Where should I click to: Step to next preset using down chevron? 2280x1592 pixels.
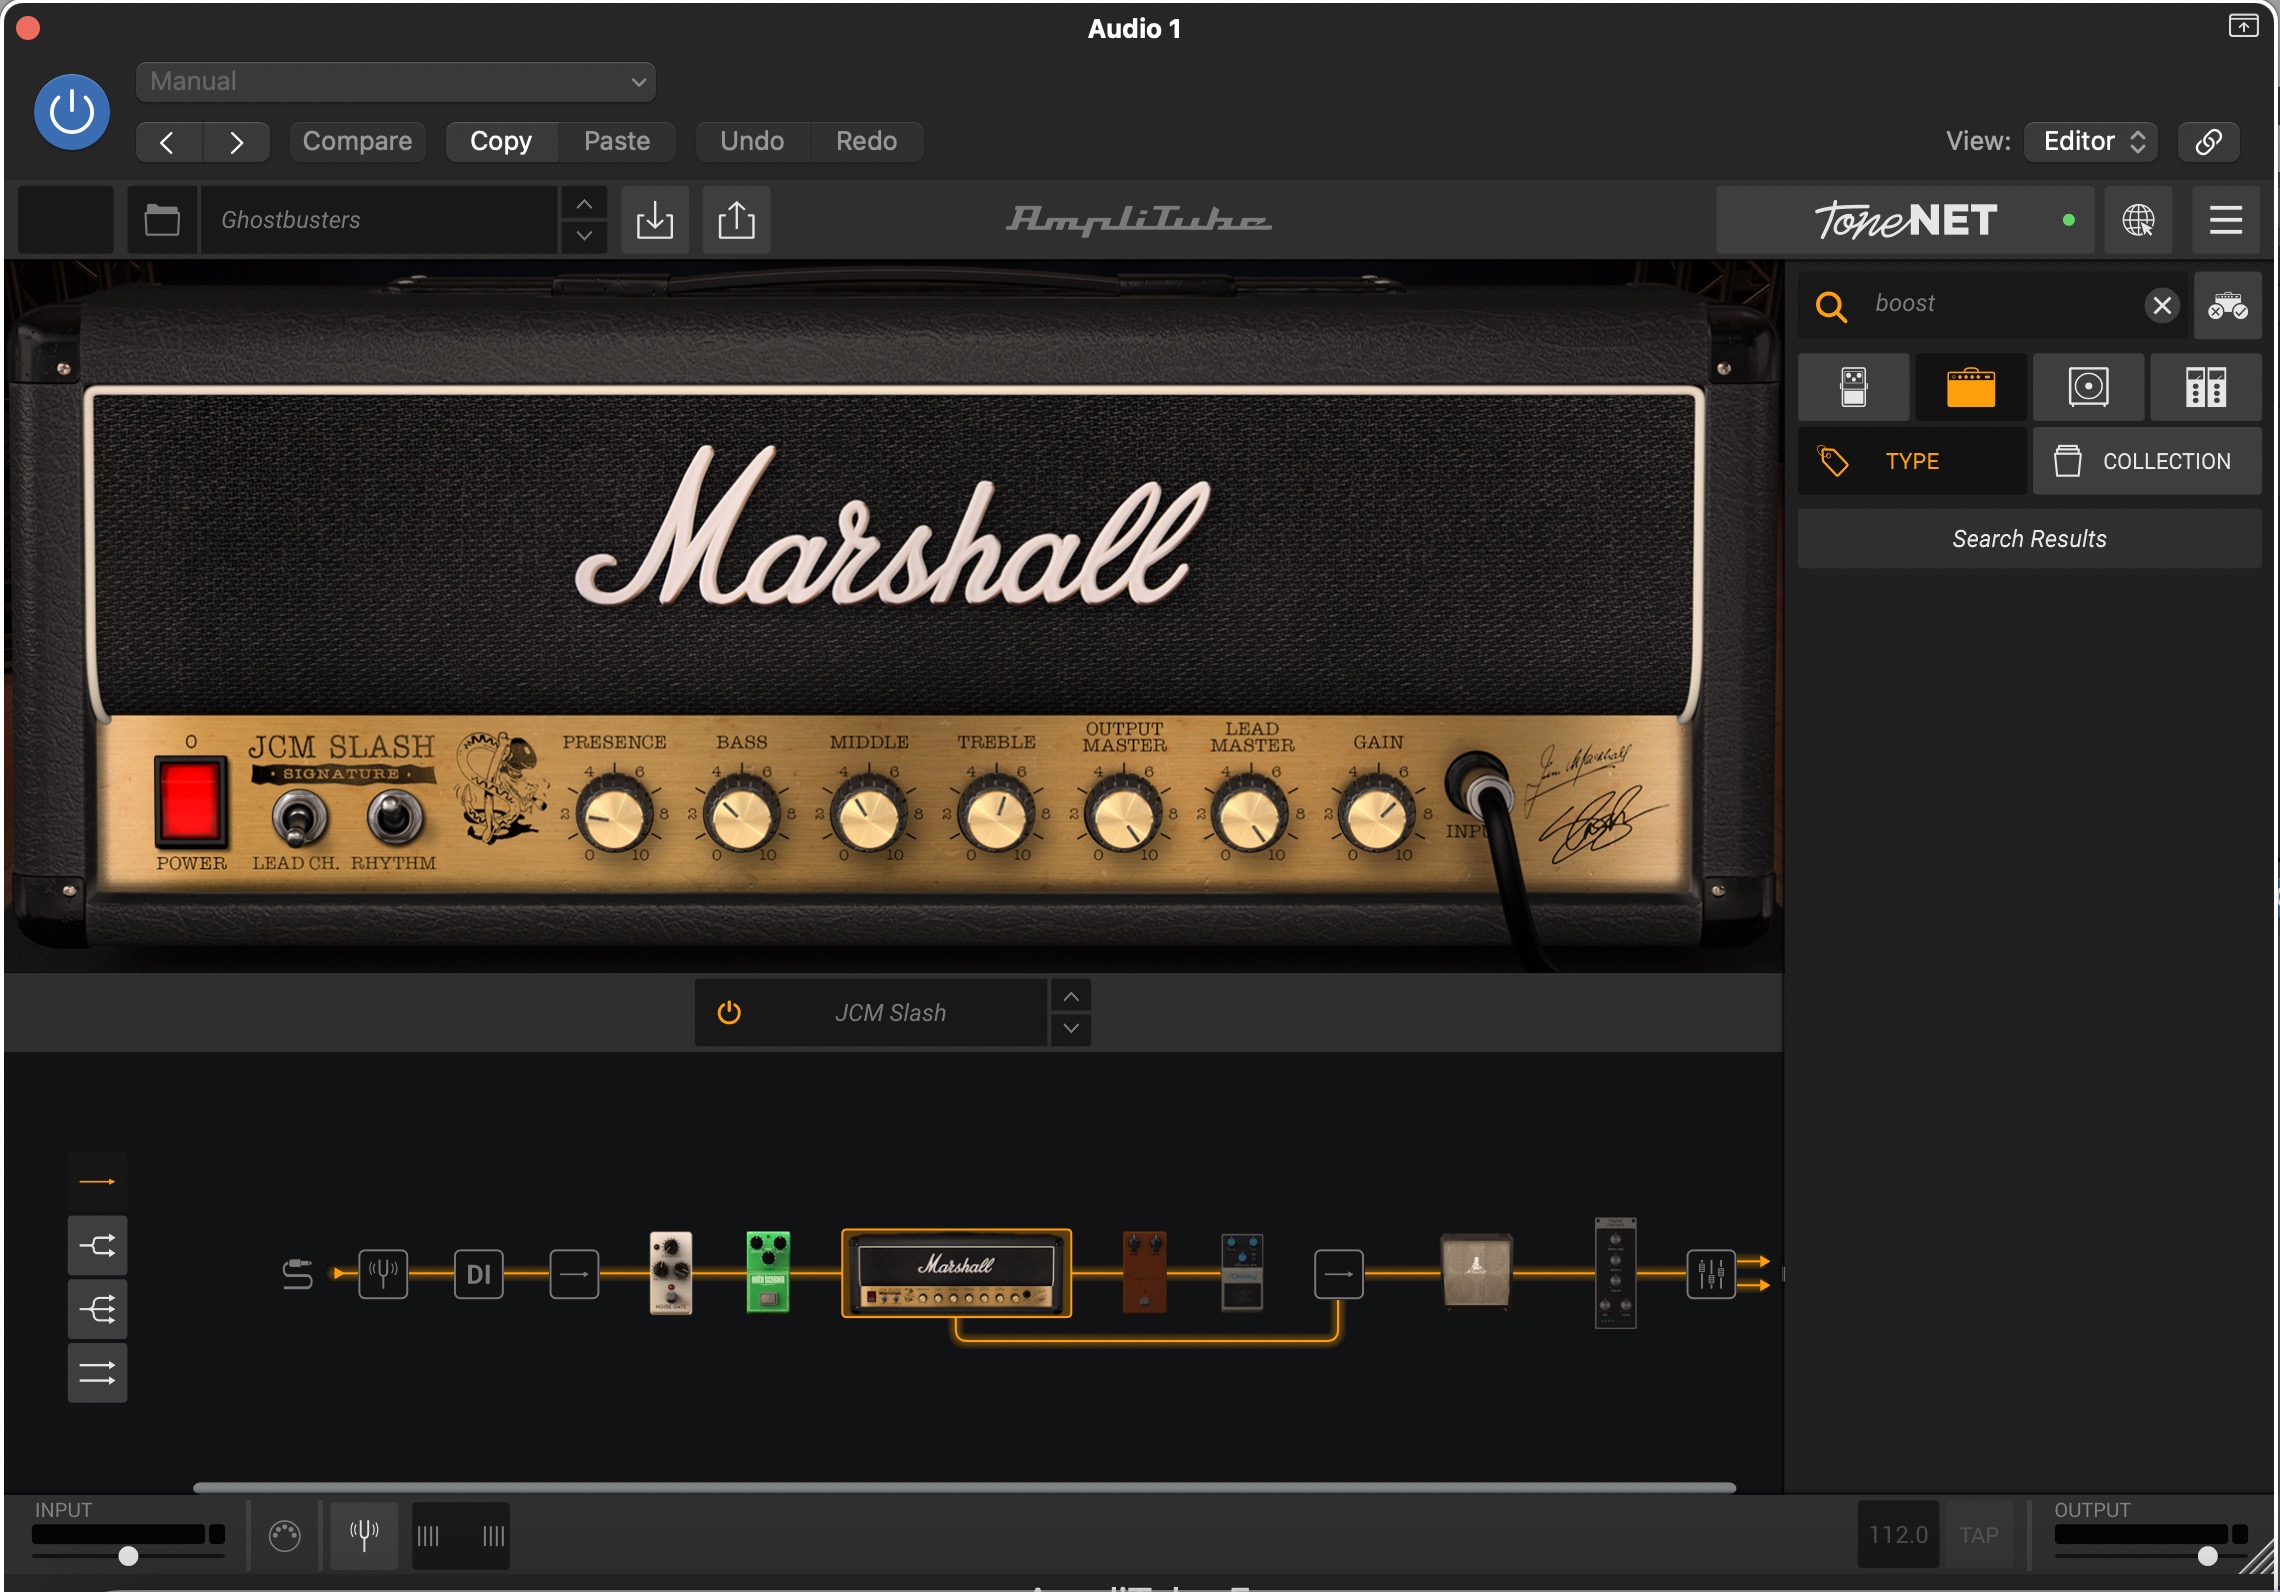tap(584, 236)
